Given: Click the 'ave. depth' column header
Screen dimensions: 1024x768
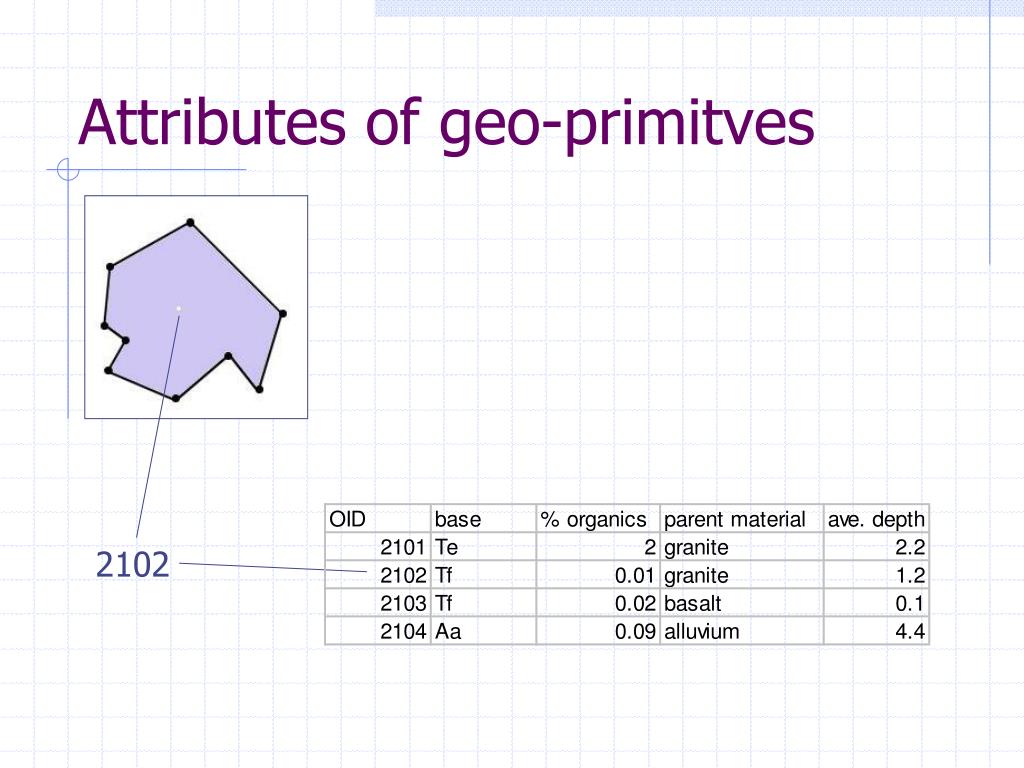Looking at the screenshot, I should (x=876, y=520).
